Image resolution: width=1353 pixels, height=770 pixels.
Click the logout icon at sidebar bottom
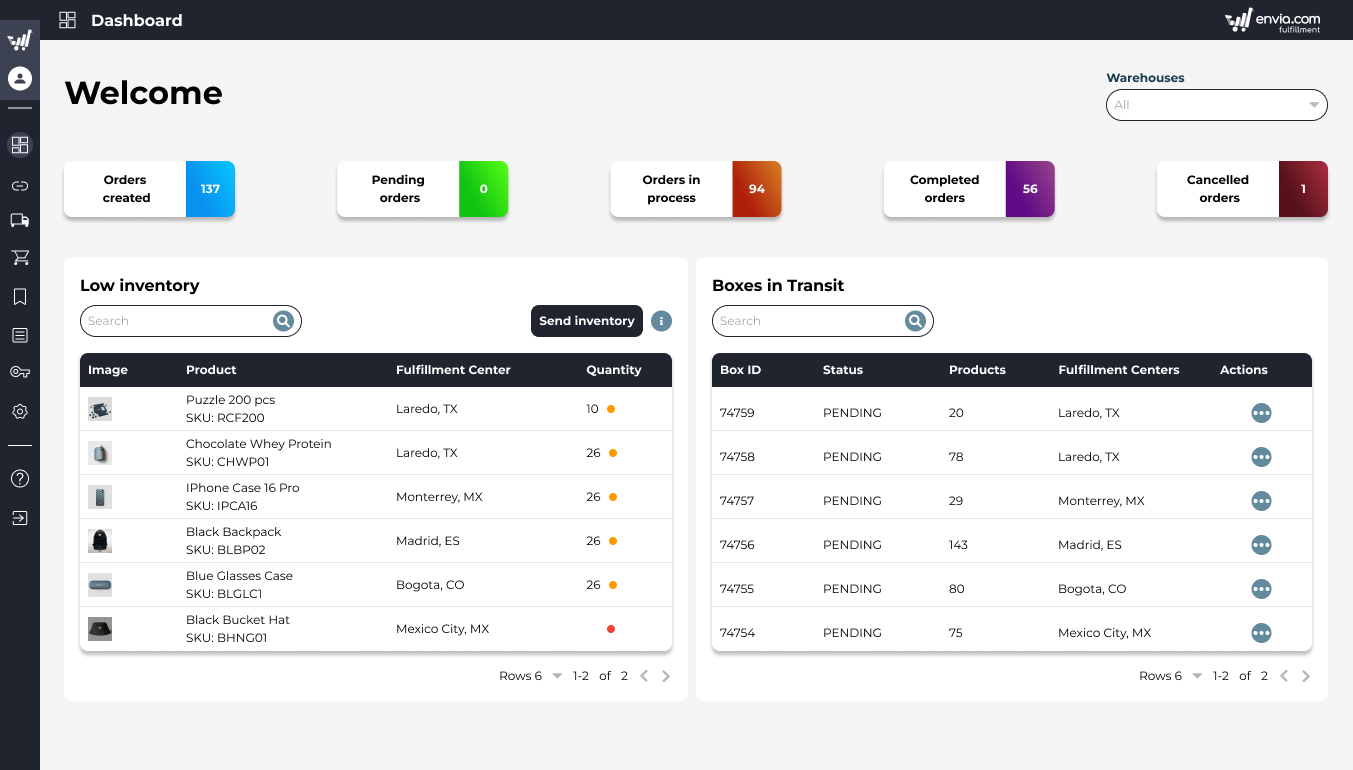(20, 518)
